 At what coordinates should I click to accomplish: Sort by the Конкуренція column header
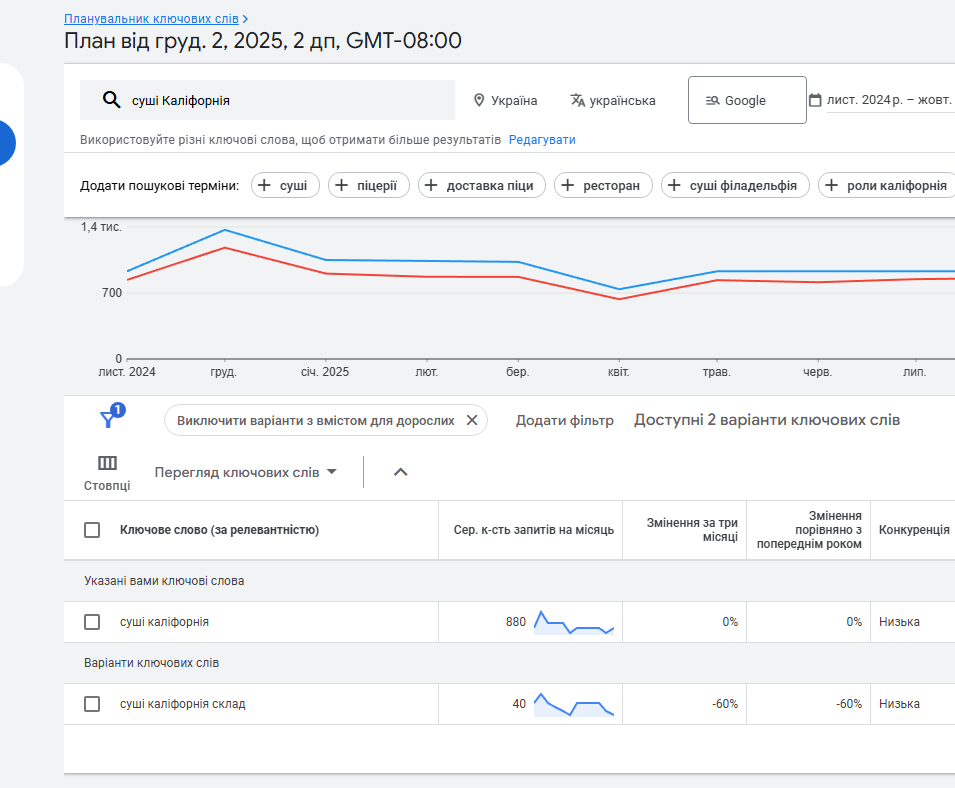[913, 530]
